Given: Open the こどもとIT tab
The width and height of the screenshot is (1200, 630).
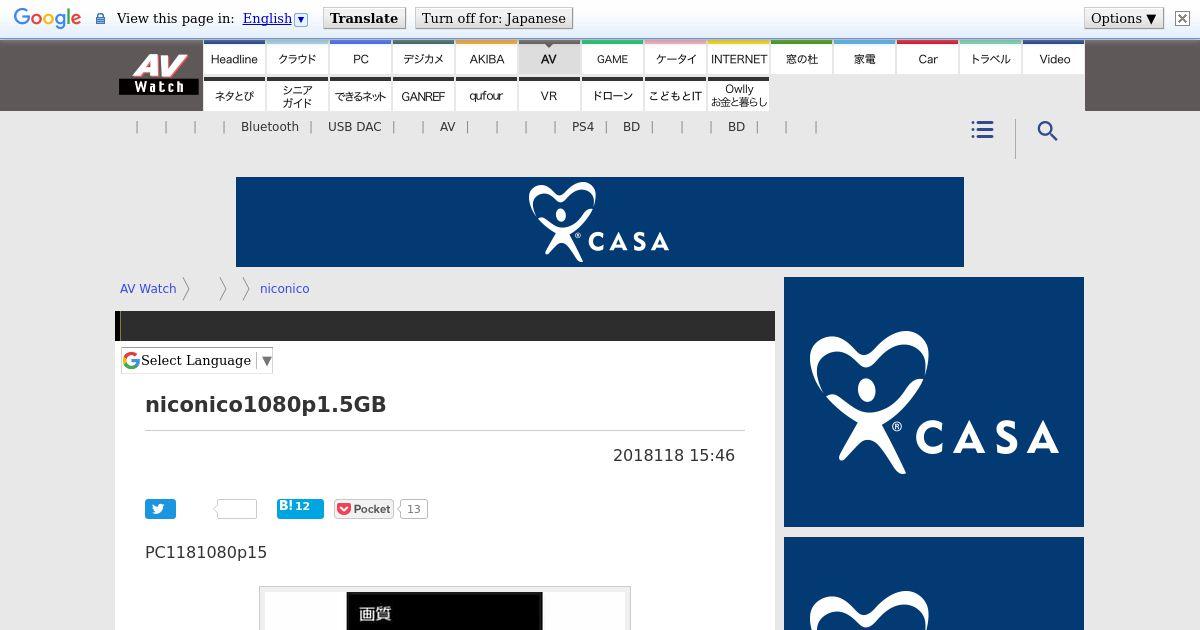Looking at the screenshot, I should pyautogui.click(x=676, y=96).
